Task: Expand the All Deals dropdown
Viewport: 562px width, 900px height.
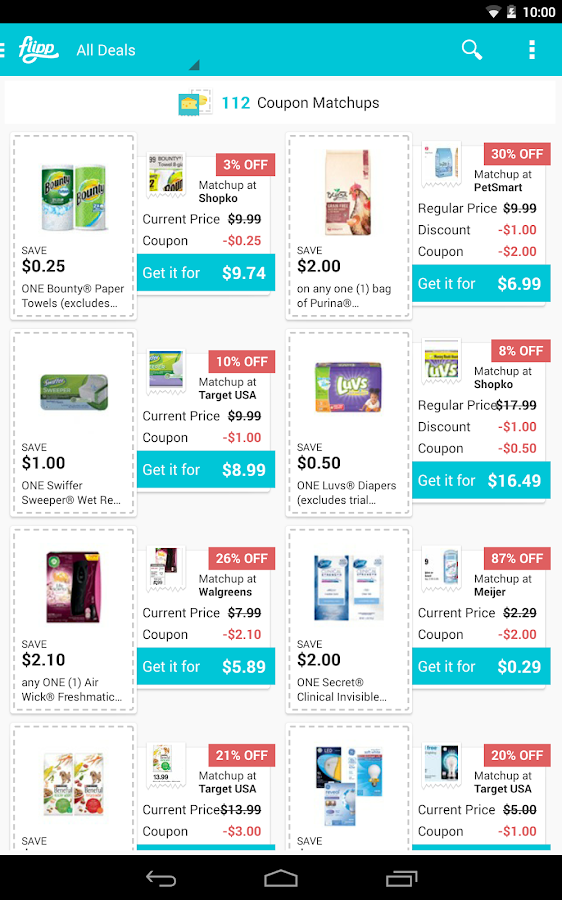Action: pos(138,51)
